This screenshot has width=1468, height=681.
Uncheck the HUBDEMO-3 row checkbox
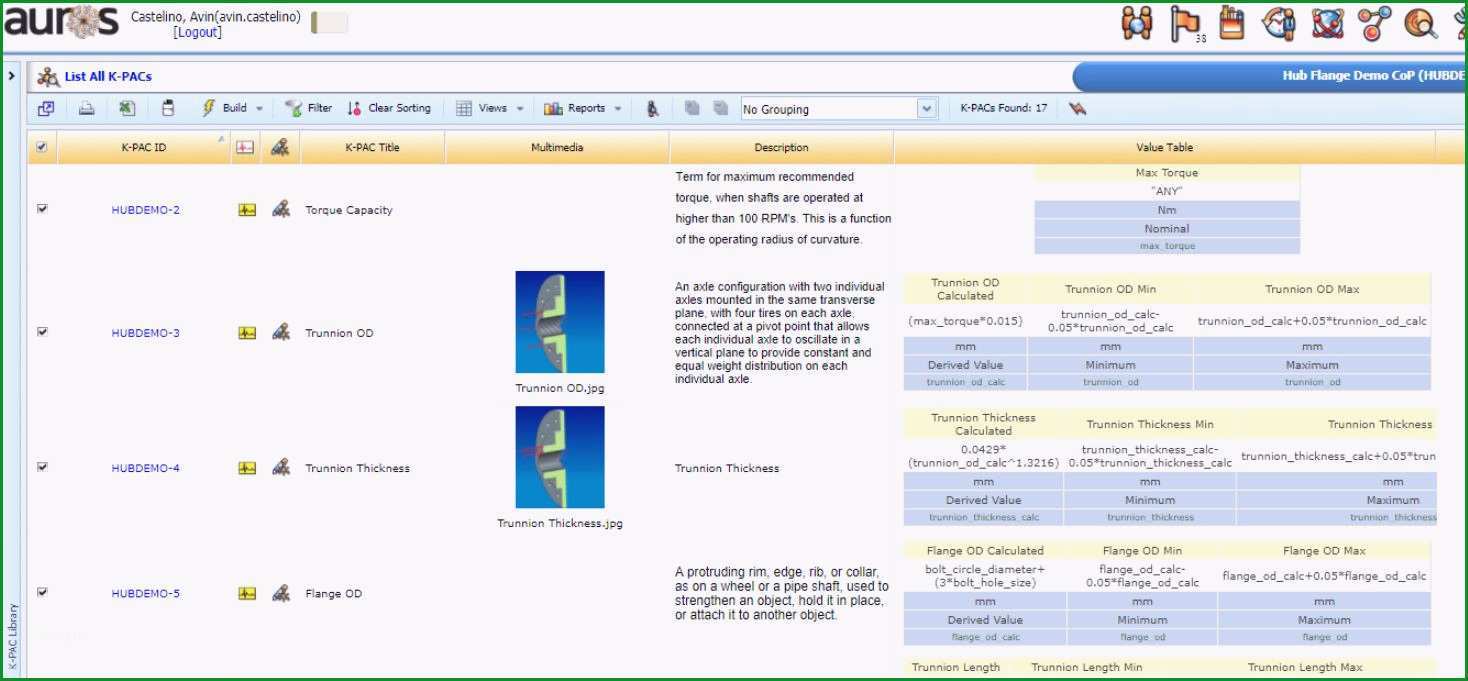click(x=42, y=332)
